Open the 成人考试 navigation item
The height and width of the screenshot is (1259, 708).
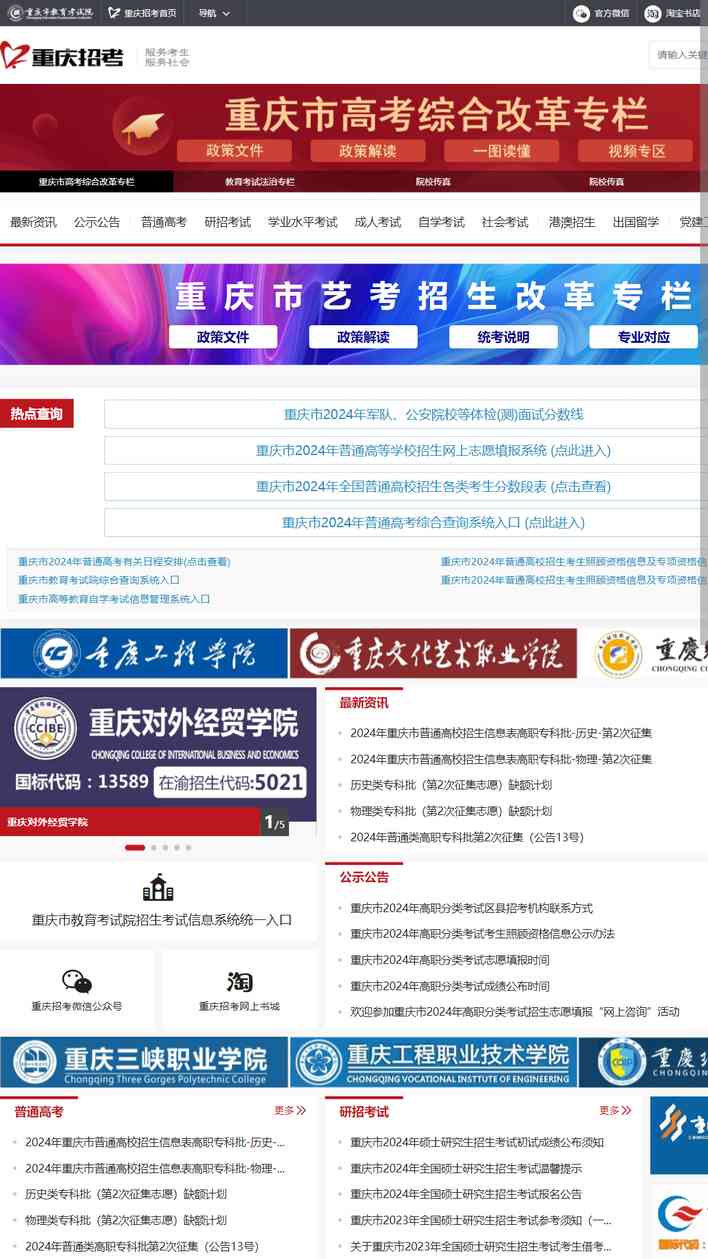pyautogui.click(x=378, y=222)
